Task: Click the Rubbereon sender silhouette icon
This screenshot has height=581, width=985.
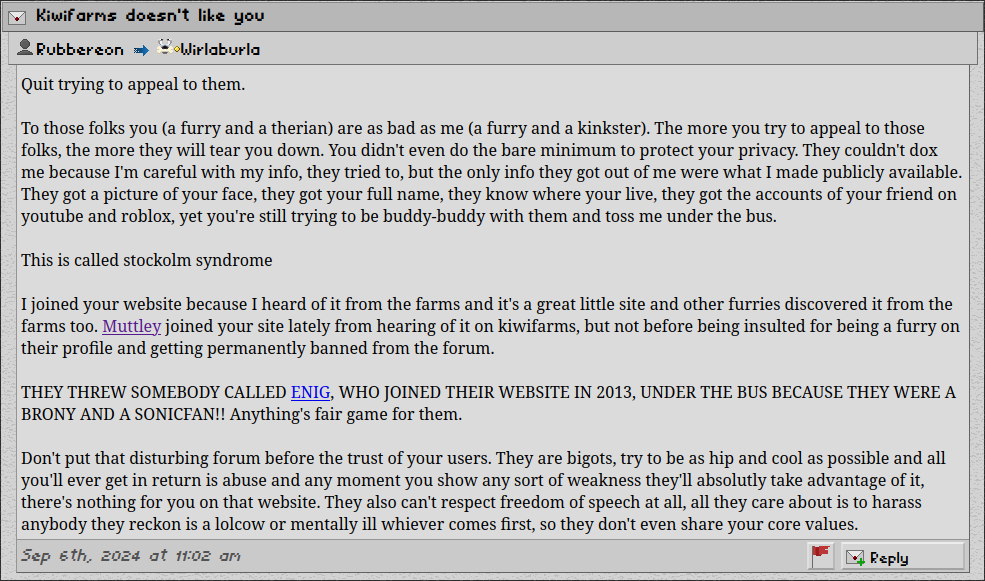Action: (x=24, y=48)
